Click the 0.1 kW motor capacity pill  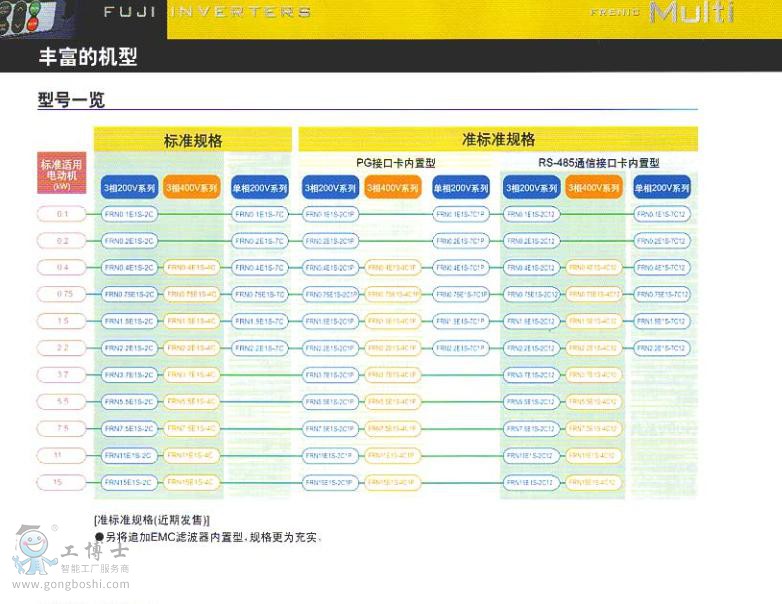tap(63, 214)
